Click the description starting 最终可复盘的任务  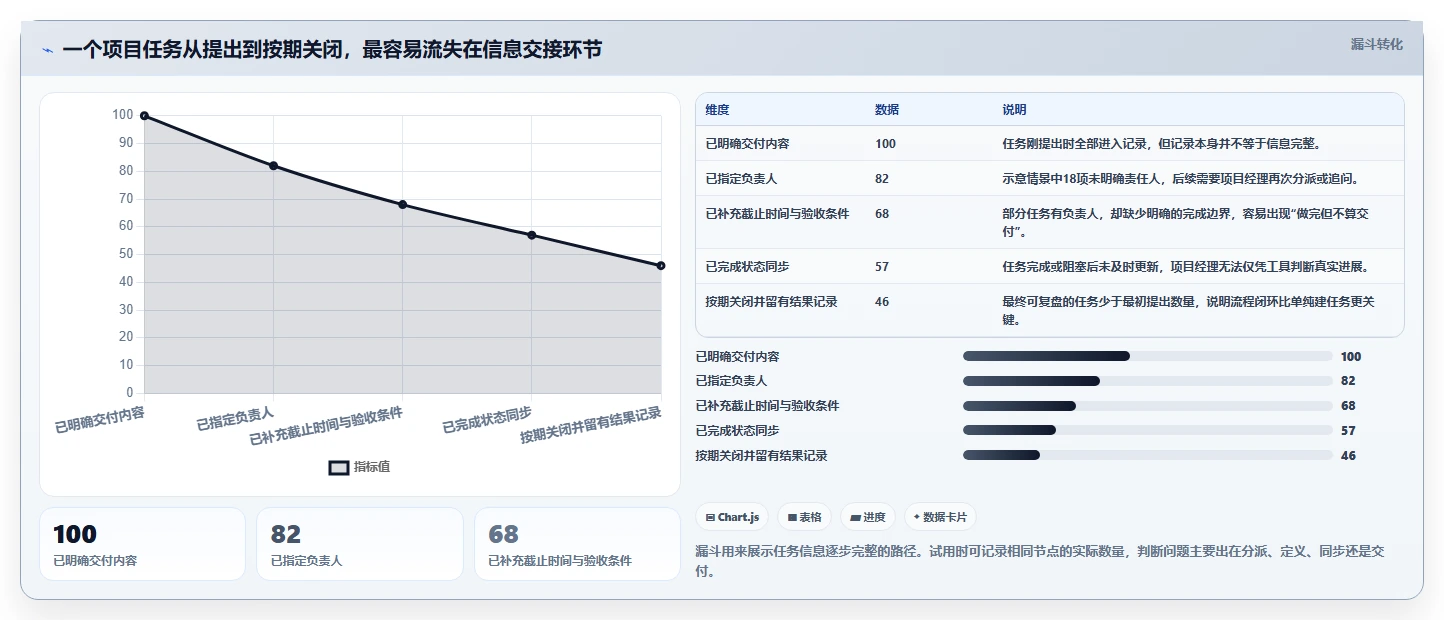tap(1189, 311)
